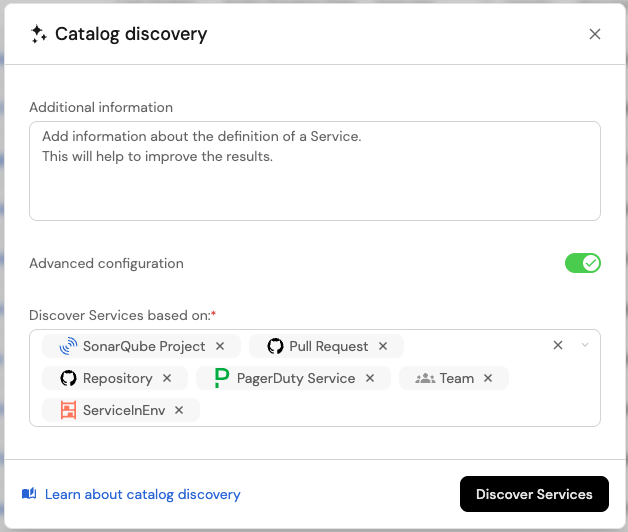The image size is (628, 532).
Task: Expand the Discover Services dropdown chevron
Action: (x=585, y=345)
